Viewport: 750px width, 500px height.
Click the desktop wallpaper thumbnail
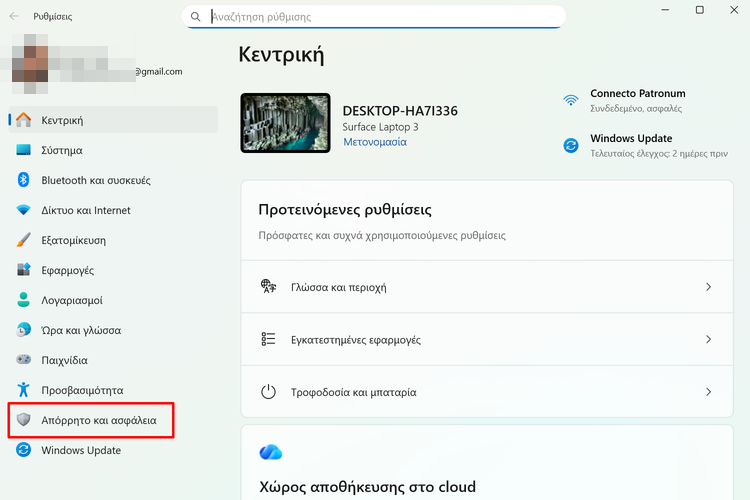285,123
